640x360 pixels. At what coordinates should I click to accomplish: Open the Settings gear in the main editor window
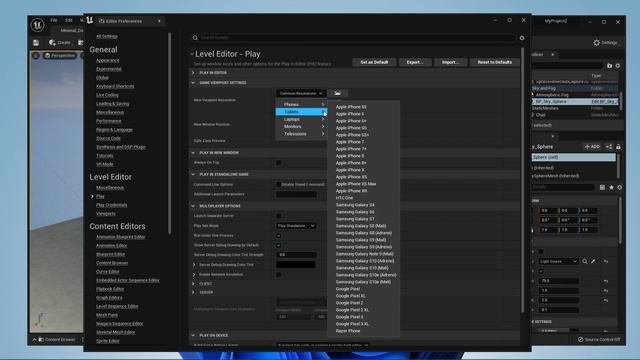tap(596, 42)
